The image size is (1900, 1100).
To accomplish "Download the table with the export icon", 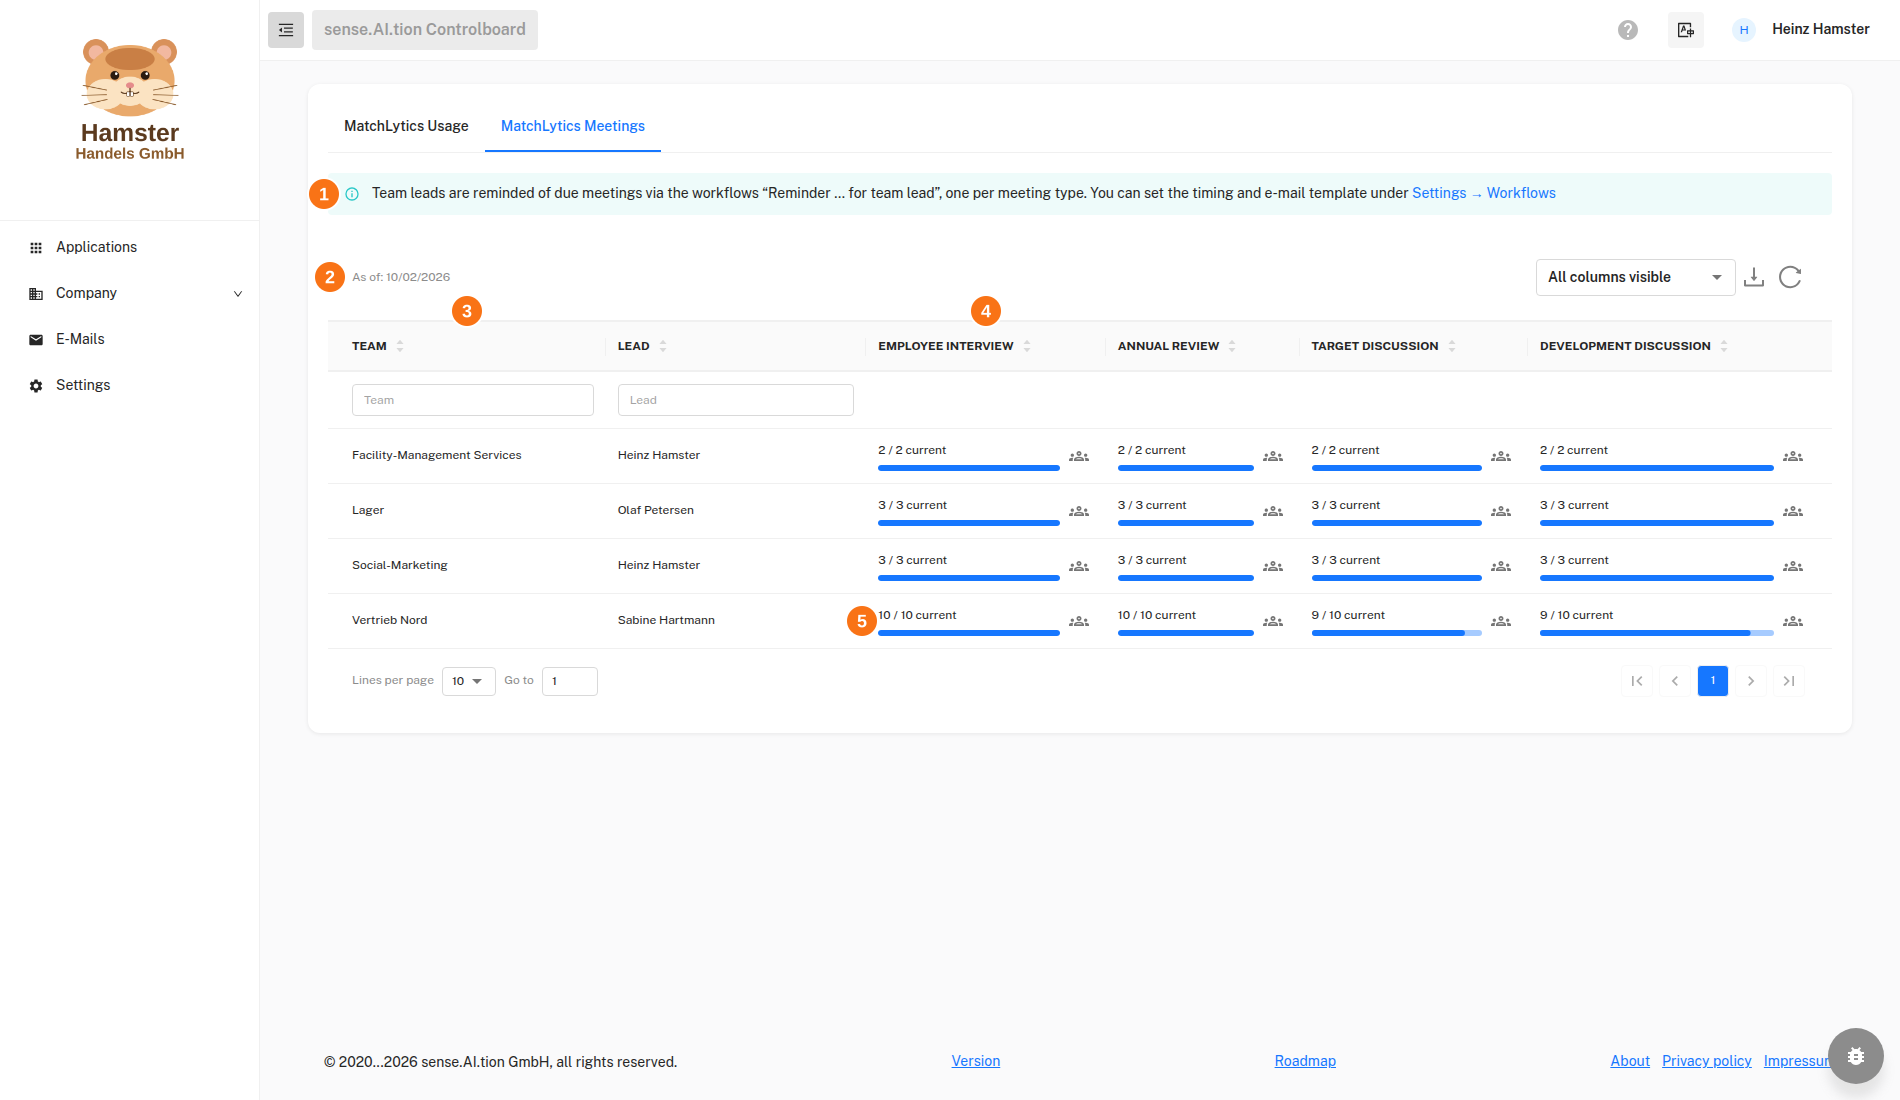I will pyautogui.click(x=1754, y=277).
